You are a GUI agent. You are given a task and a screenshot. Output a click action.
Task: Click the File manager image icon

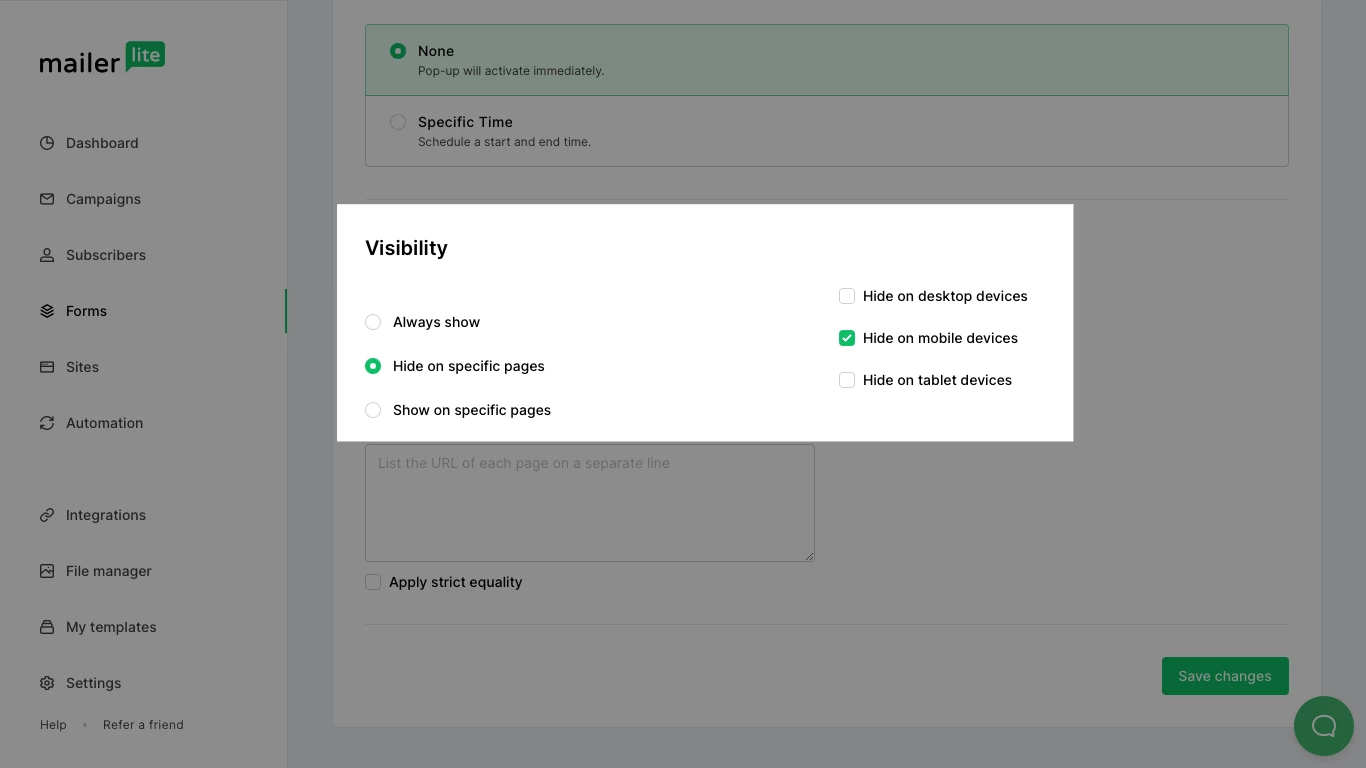47,571
